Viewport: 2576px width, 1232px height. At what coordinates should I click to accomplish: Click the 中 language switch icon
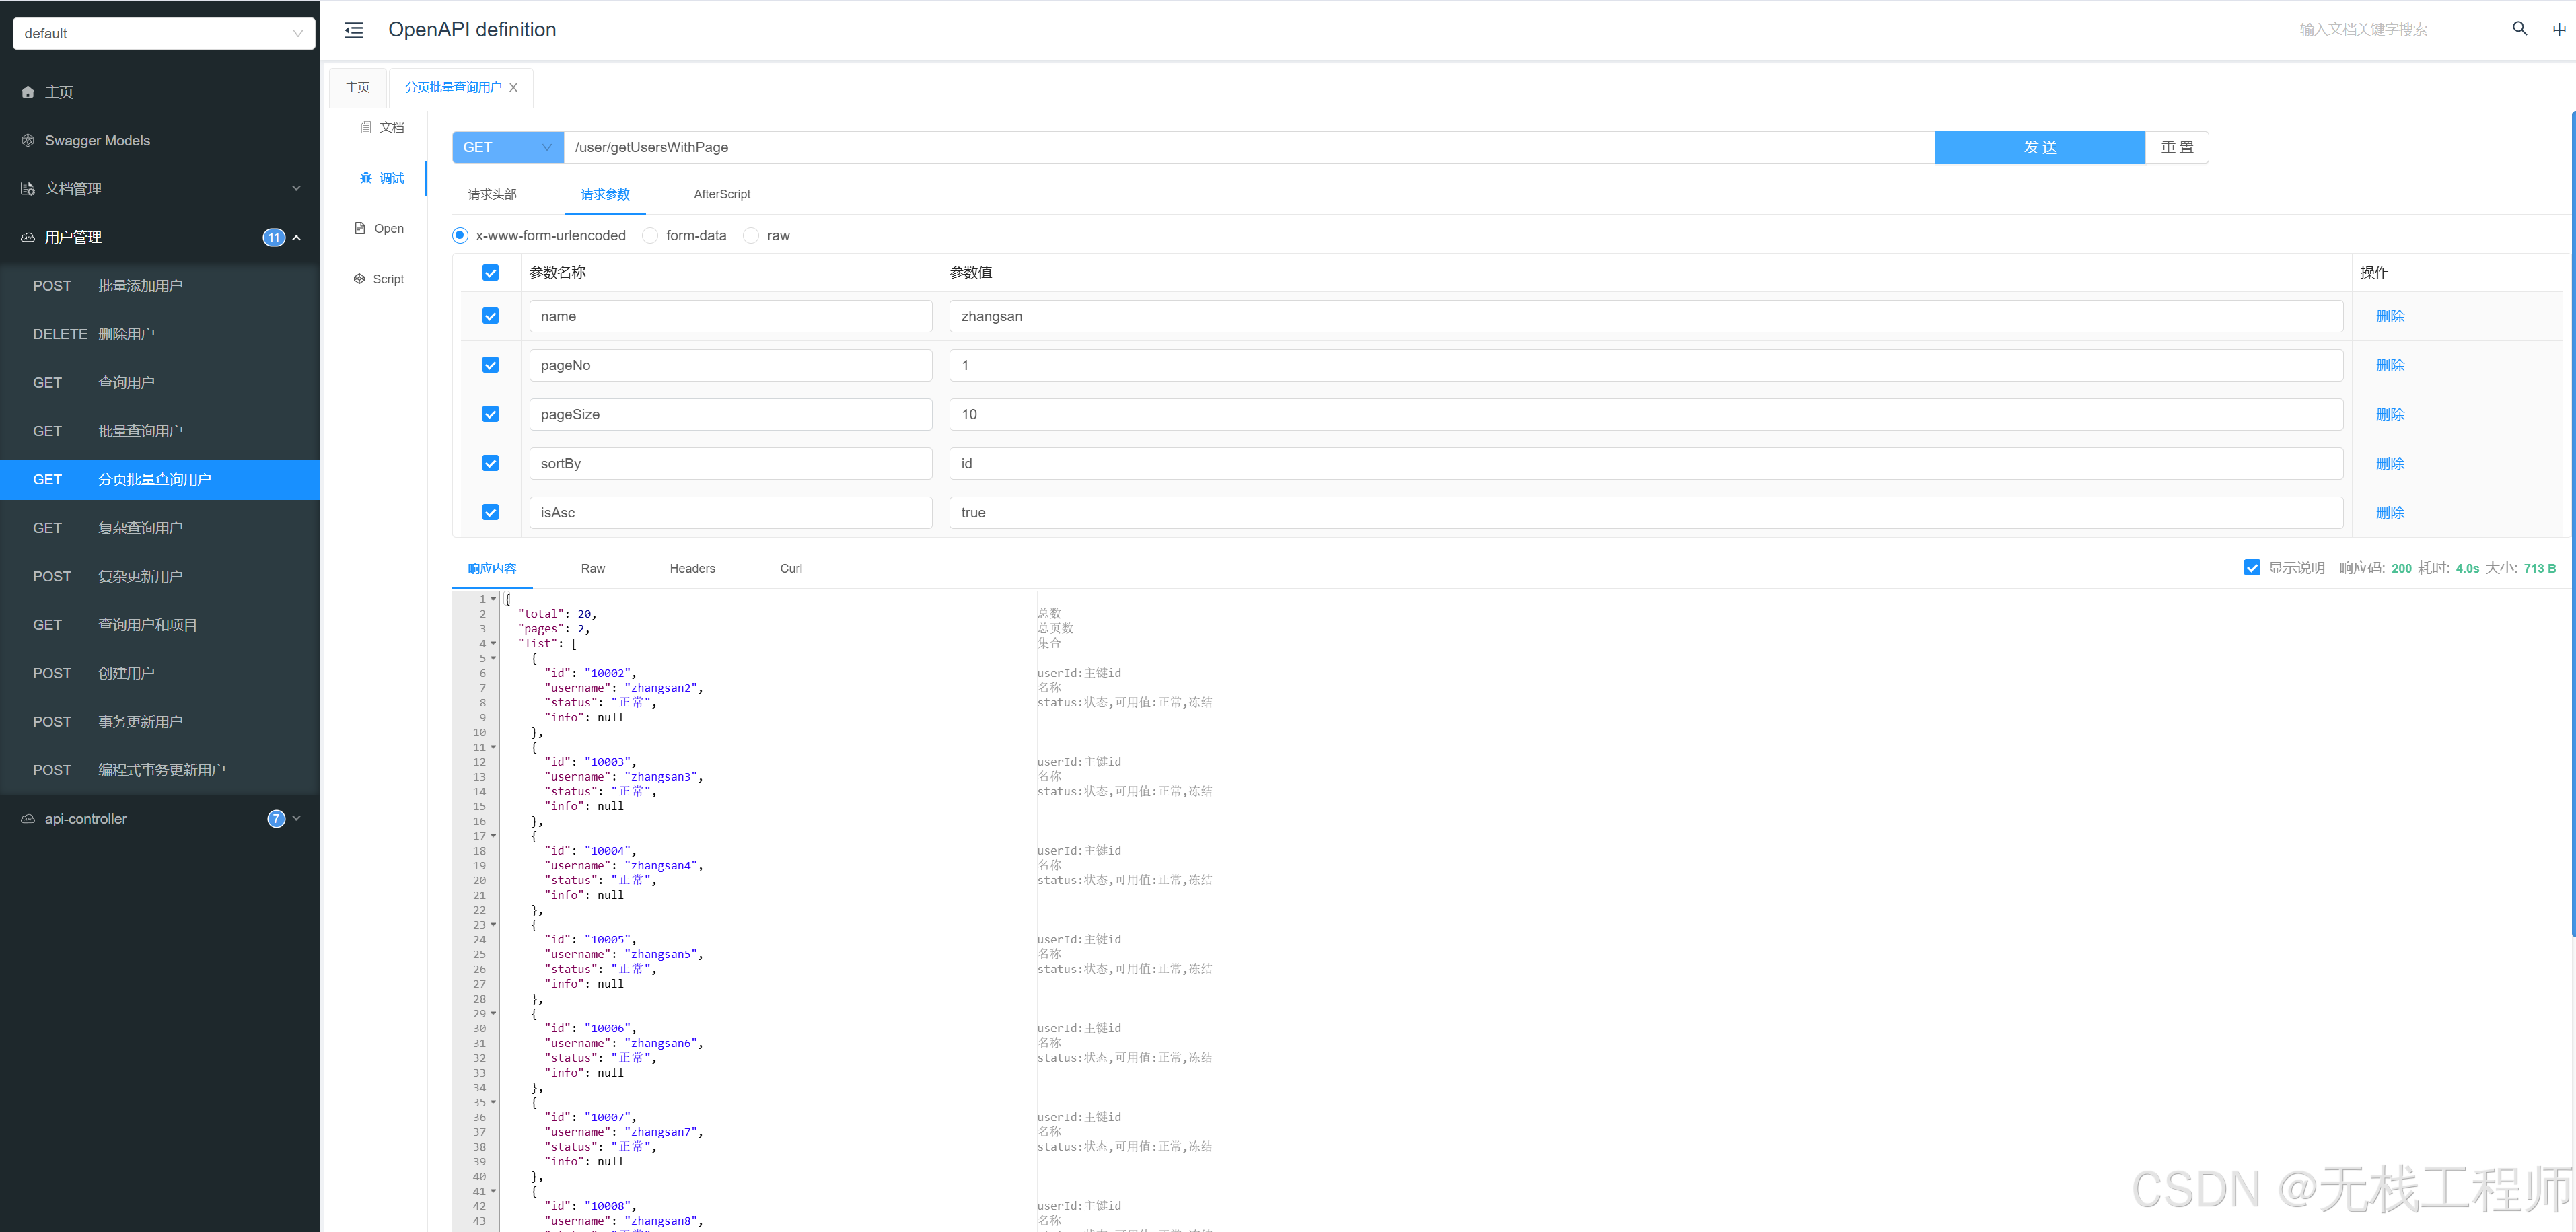[x=2557, y=29]
